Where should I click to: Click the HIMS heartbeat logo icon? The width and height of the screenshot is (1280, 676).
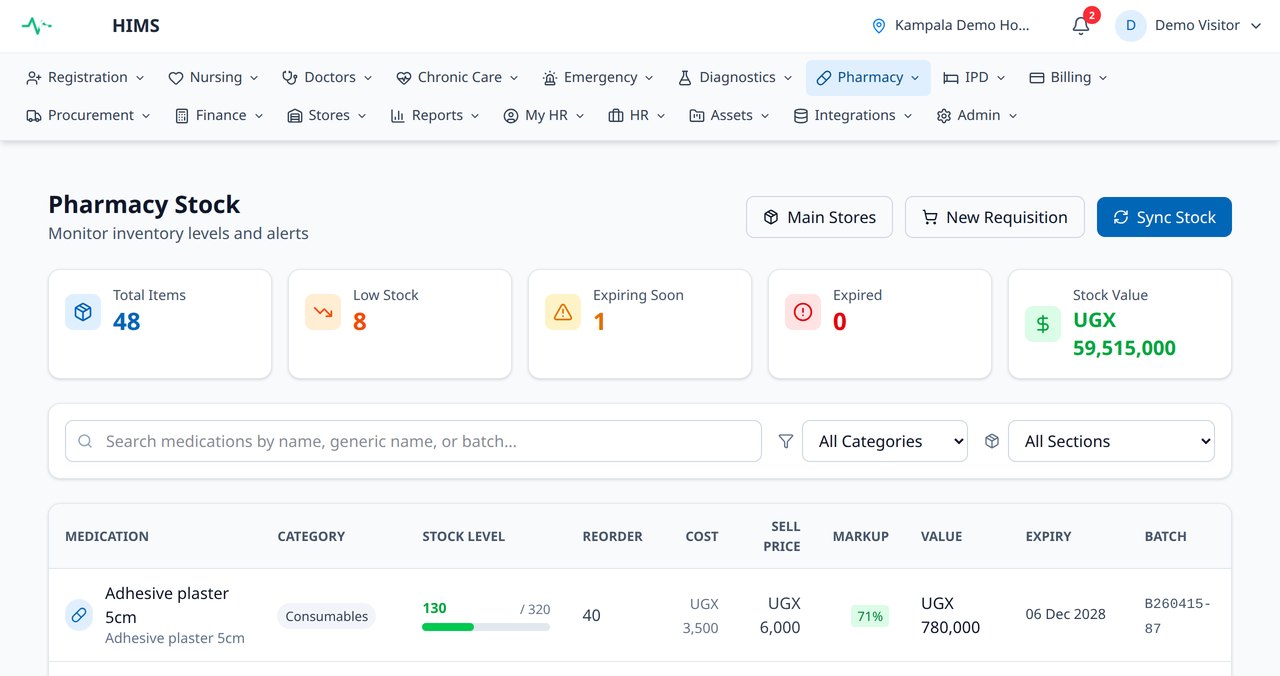tap(37, 26)
